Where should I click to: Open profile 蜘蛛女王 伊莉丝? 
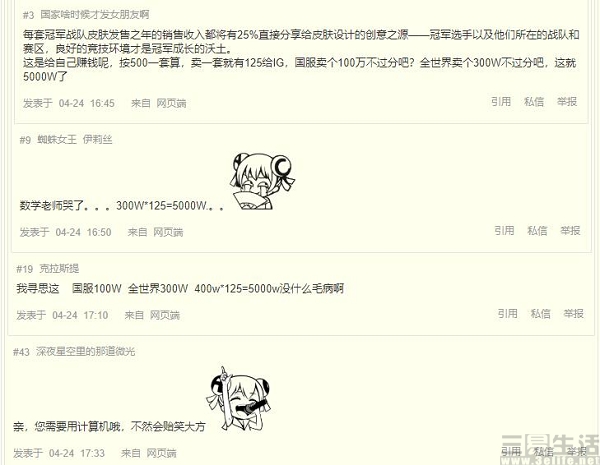75,140
